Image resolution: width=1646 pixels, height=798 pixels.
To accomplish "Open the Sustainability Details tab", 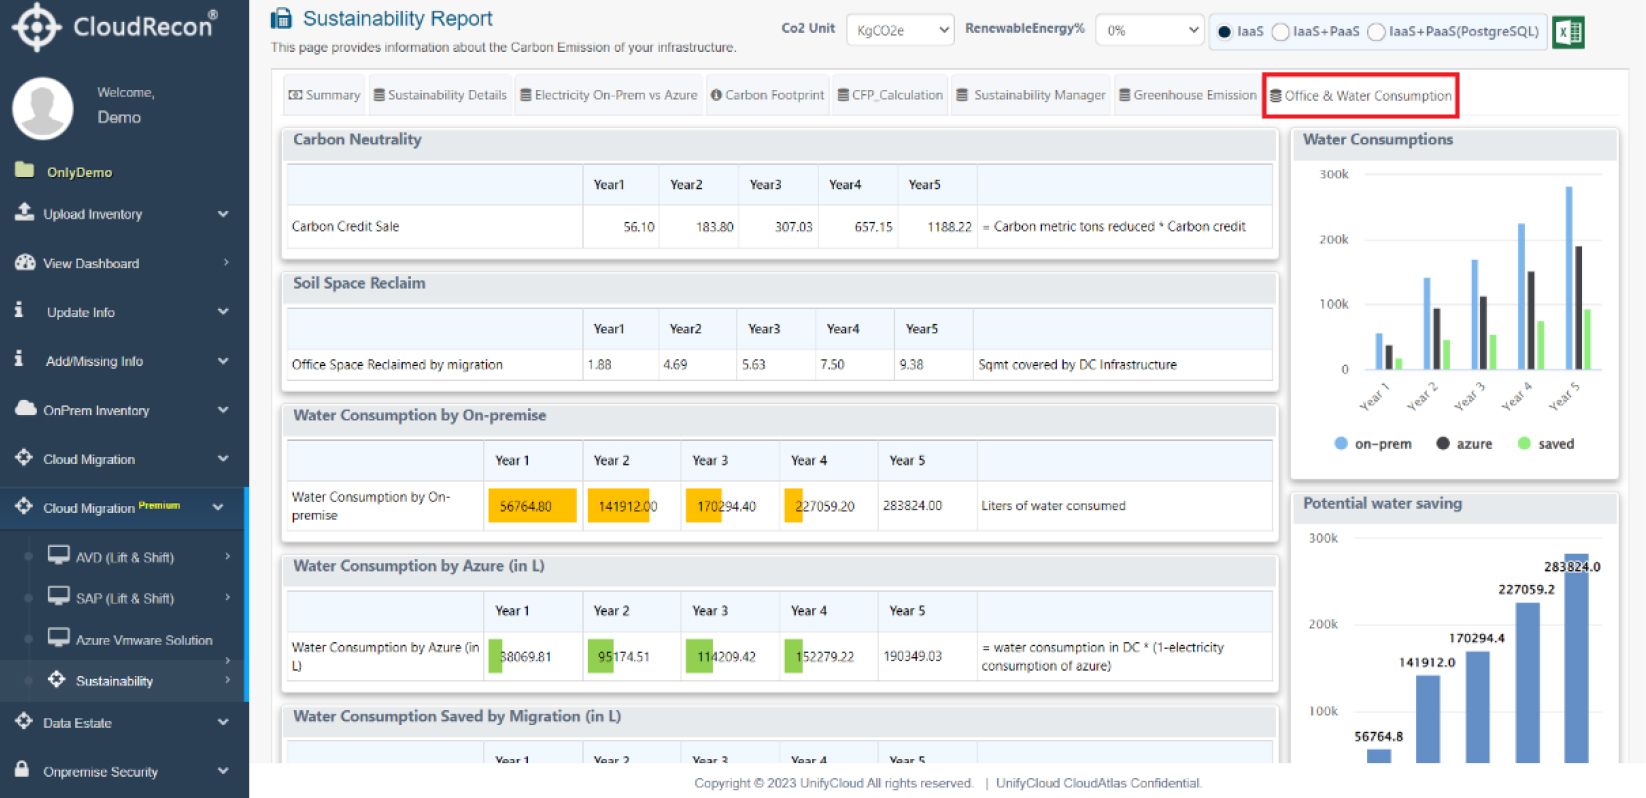I will [x=440, y=95].
